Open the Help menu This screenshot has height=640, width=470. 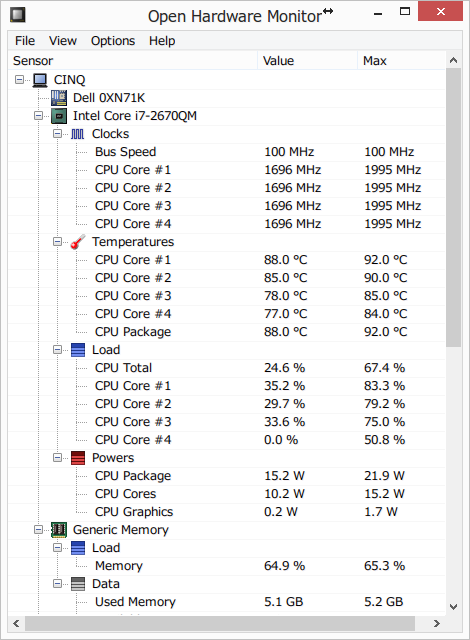click(x=162, y=41)
